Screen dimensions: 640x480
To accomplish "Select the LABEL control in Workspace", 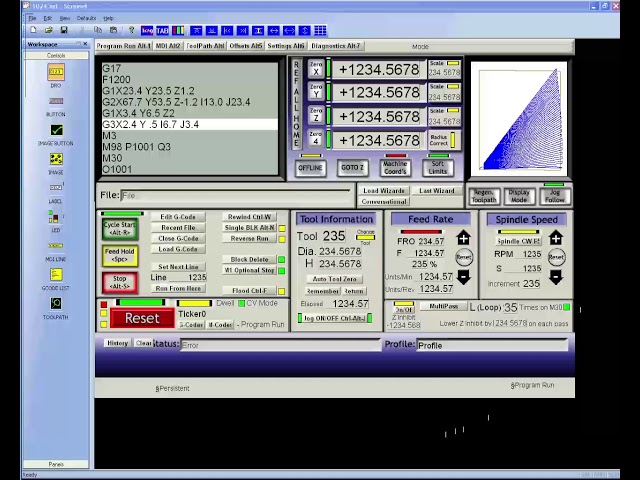I will tap(56, 192).
